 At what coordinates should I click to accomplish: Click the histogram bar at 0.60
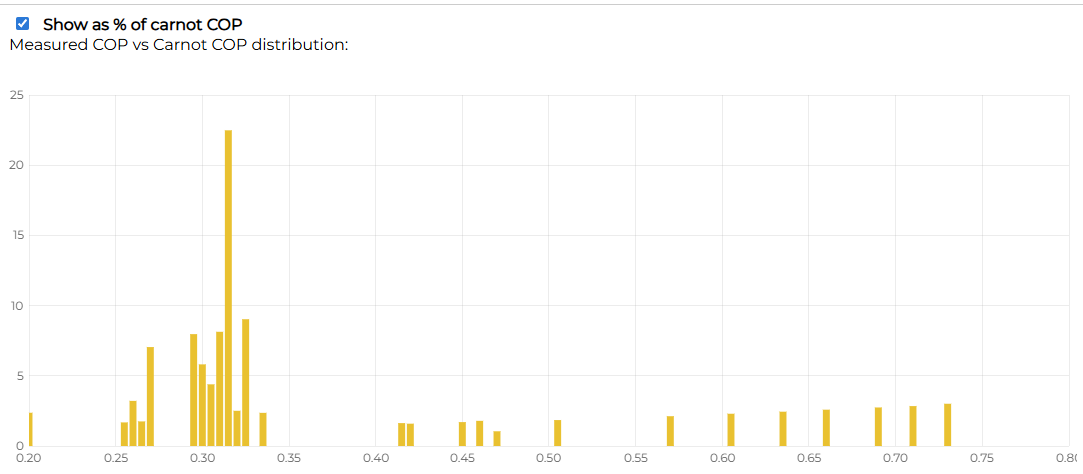click(731, 430)
